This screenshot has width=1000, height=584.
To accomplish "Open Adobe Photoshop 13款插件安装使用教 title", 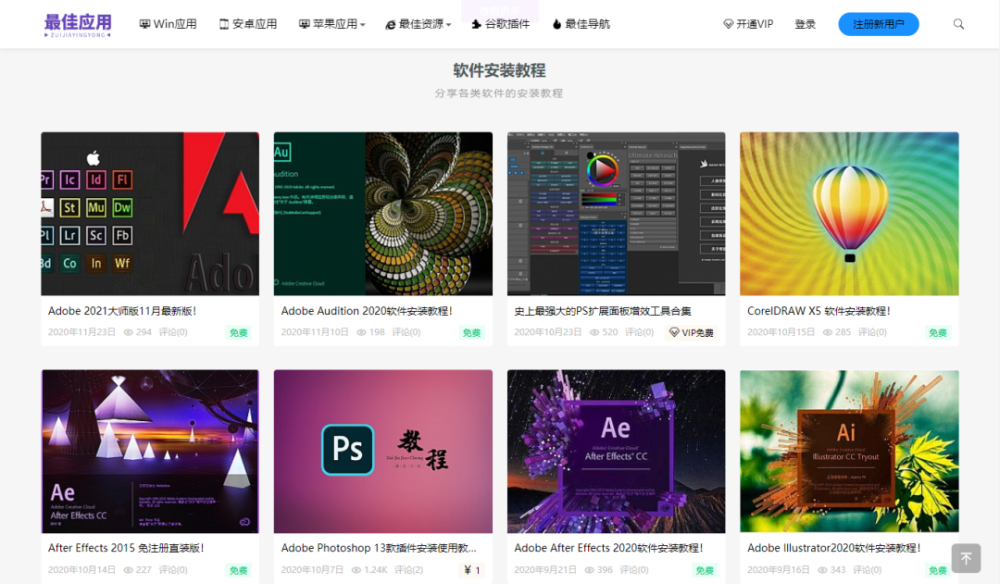I will point(379,548).
